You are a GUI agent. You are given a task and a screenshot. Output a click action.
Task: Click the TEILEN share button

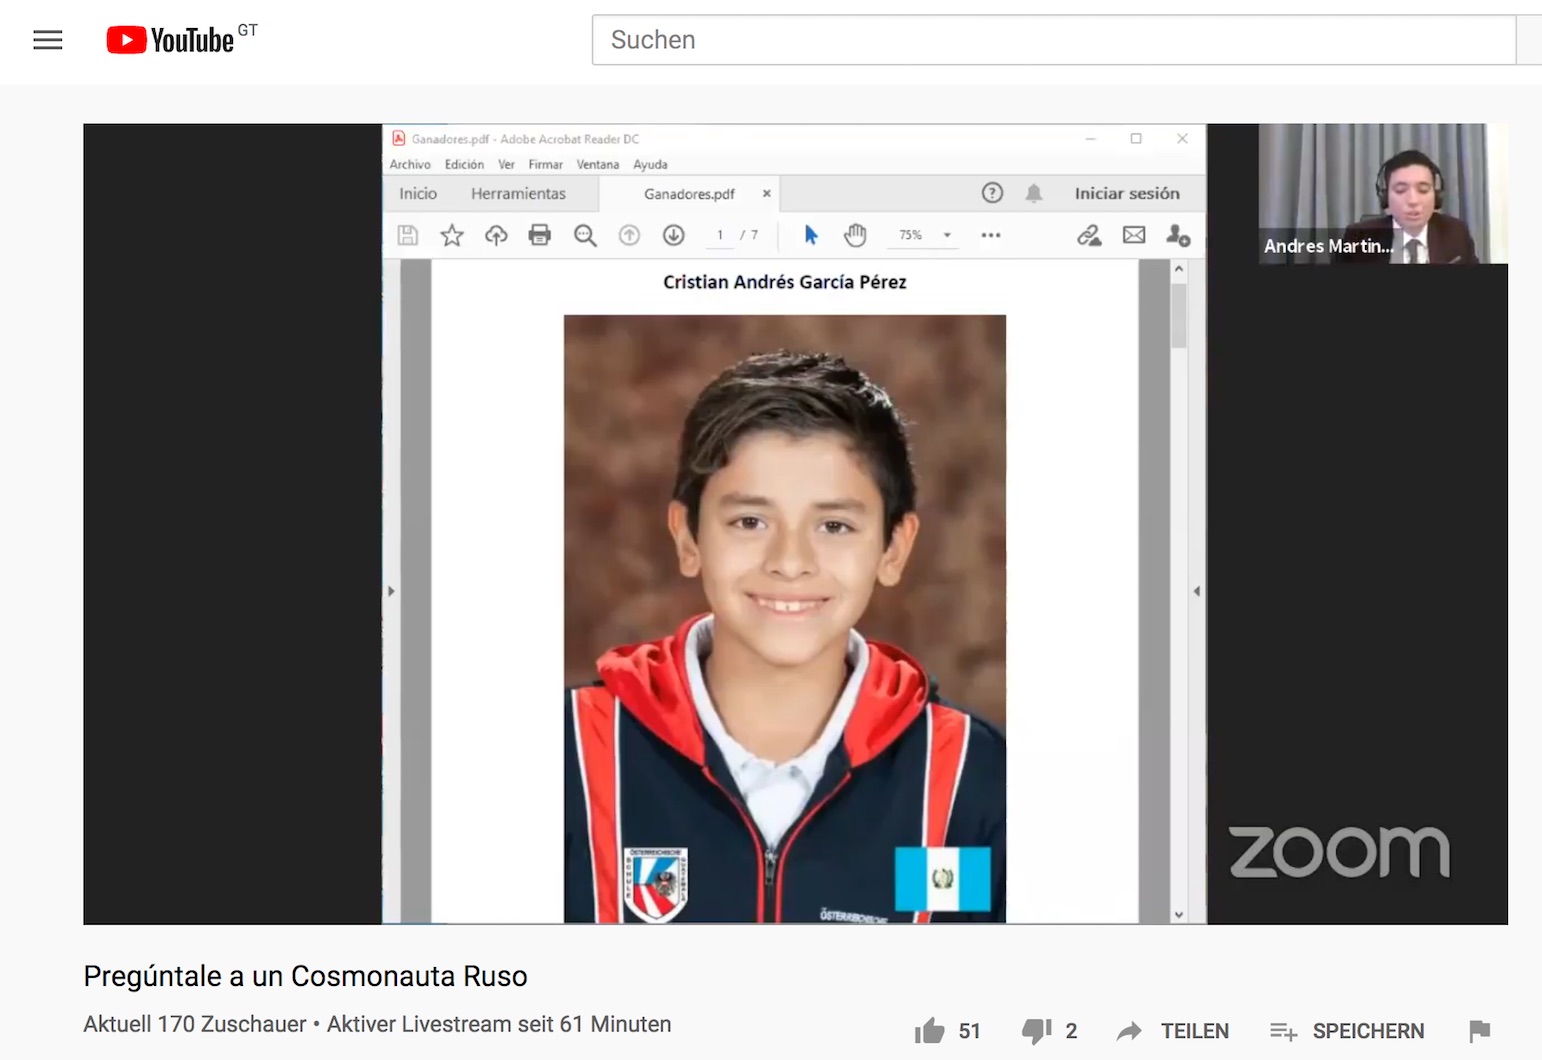click(1174, 1031)
